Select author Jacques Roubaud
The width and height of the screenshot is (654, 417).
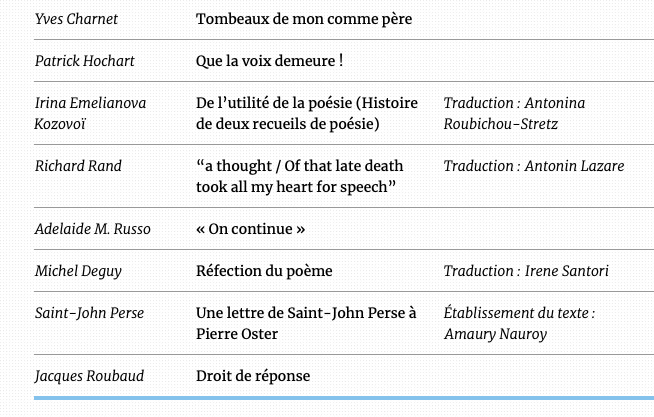(x=89, y=376)
